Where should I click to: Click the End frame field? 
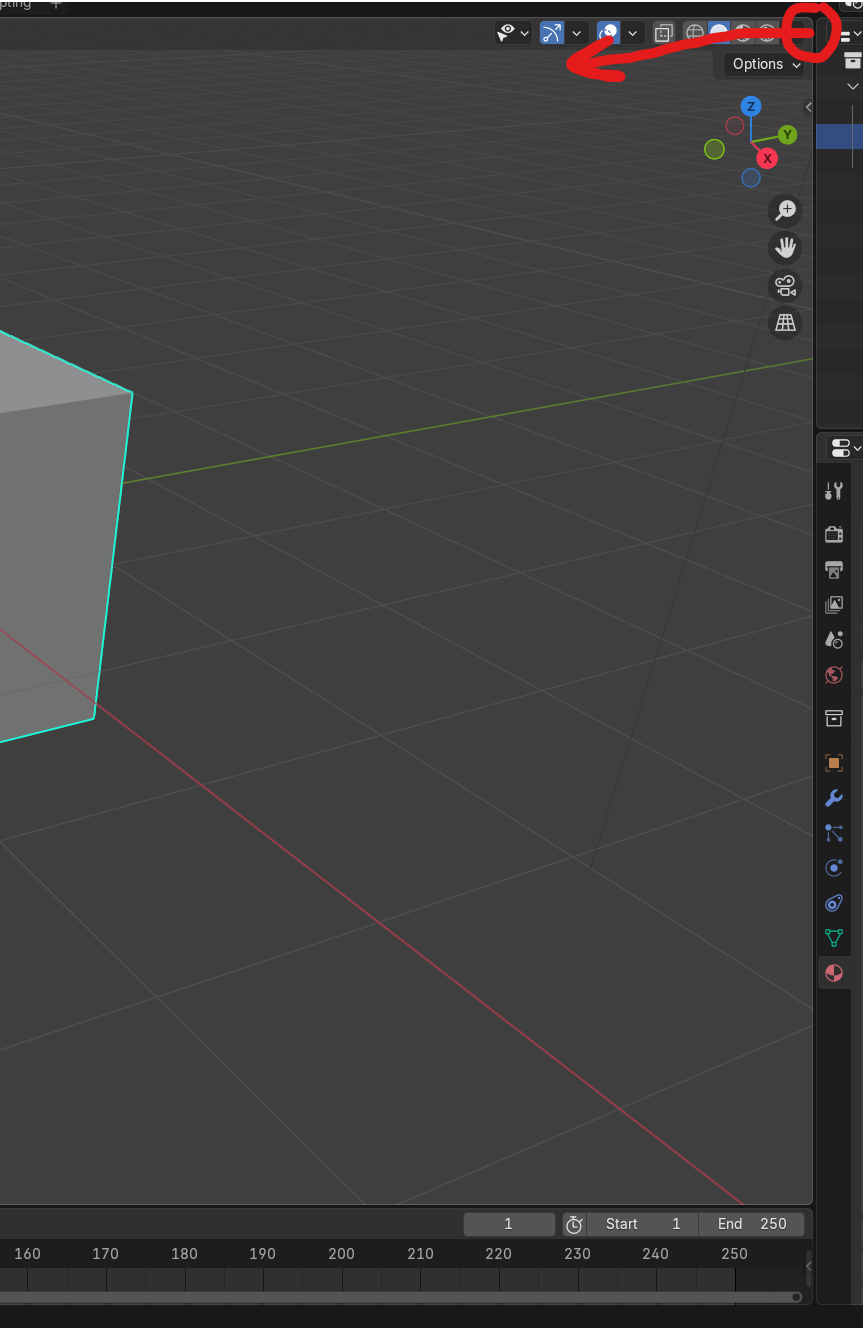click(x=751, y=1224)
